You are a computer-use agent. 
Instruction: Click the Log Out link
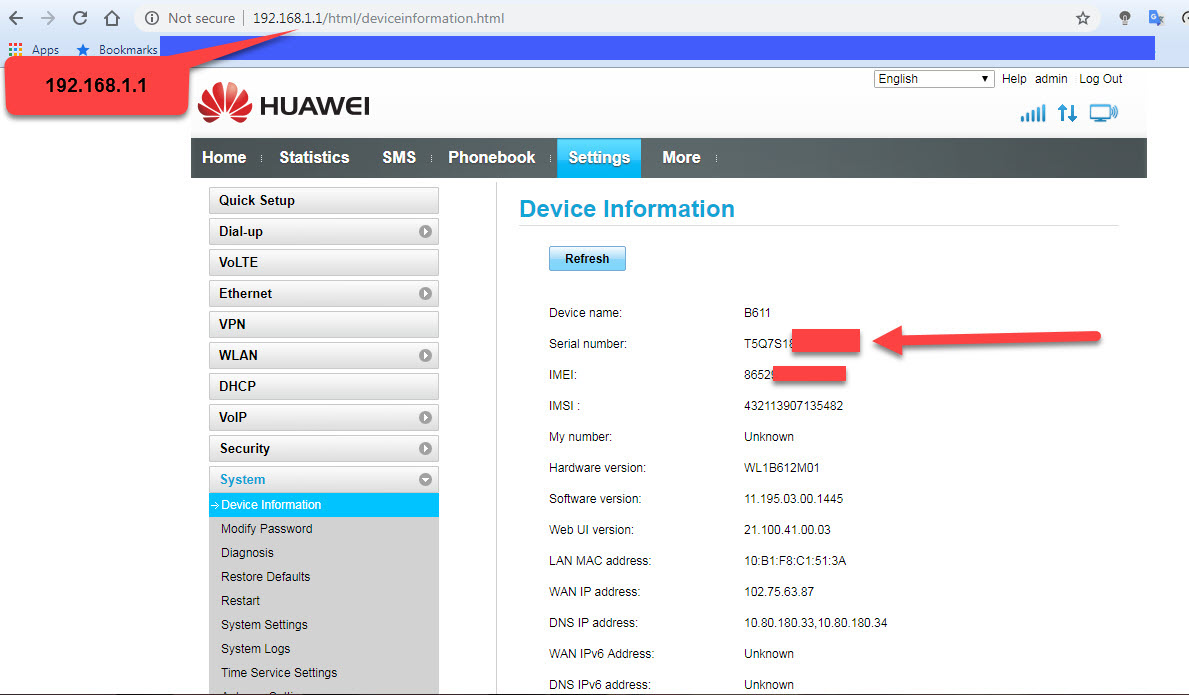1100,79
